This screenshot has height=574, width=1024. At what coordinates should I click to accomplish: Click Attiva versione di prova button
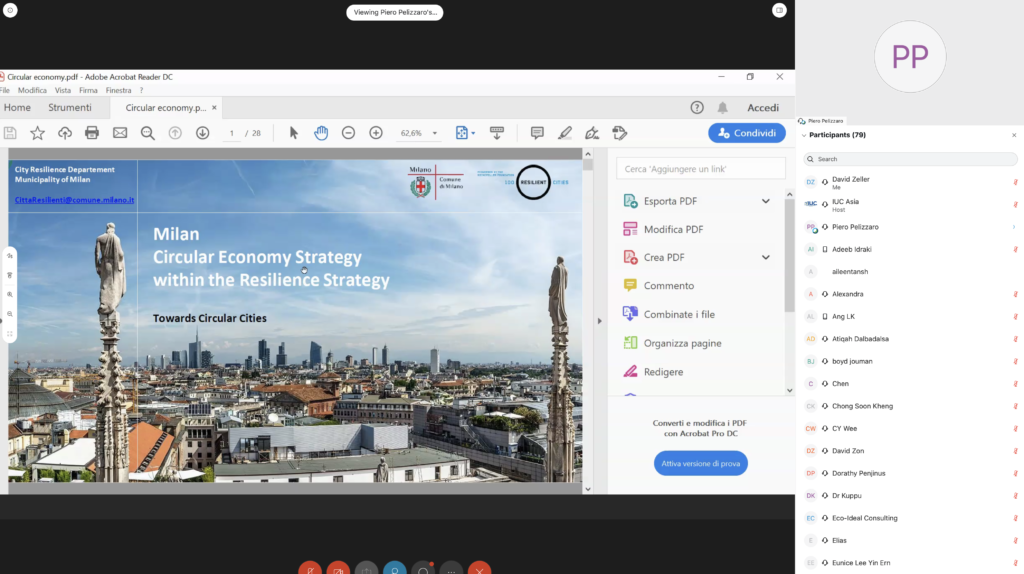[700, 464]
